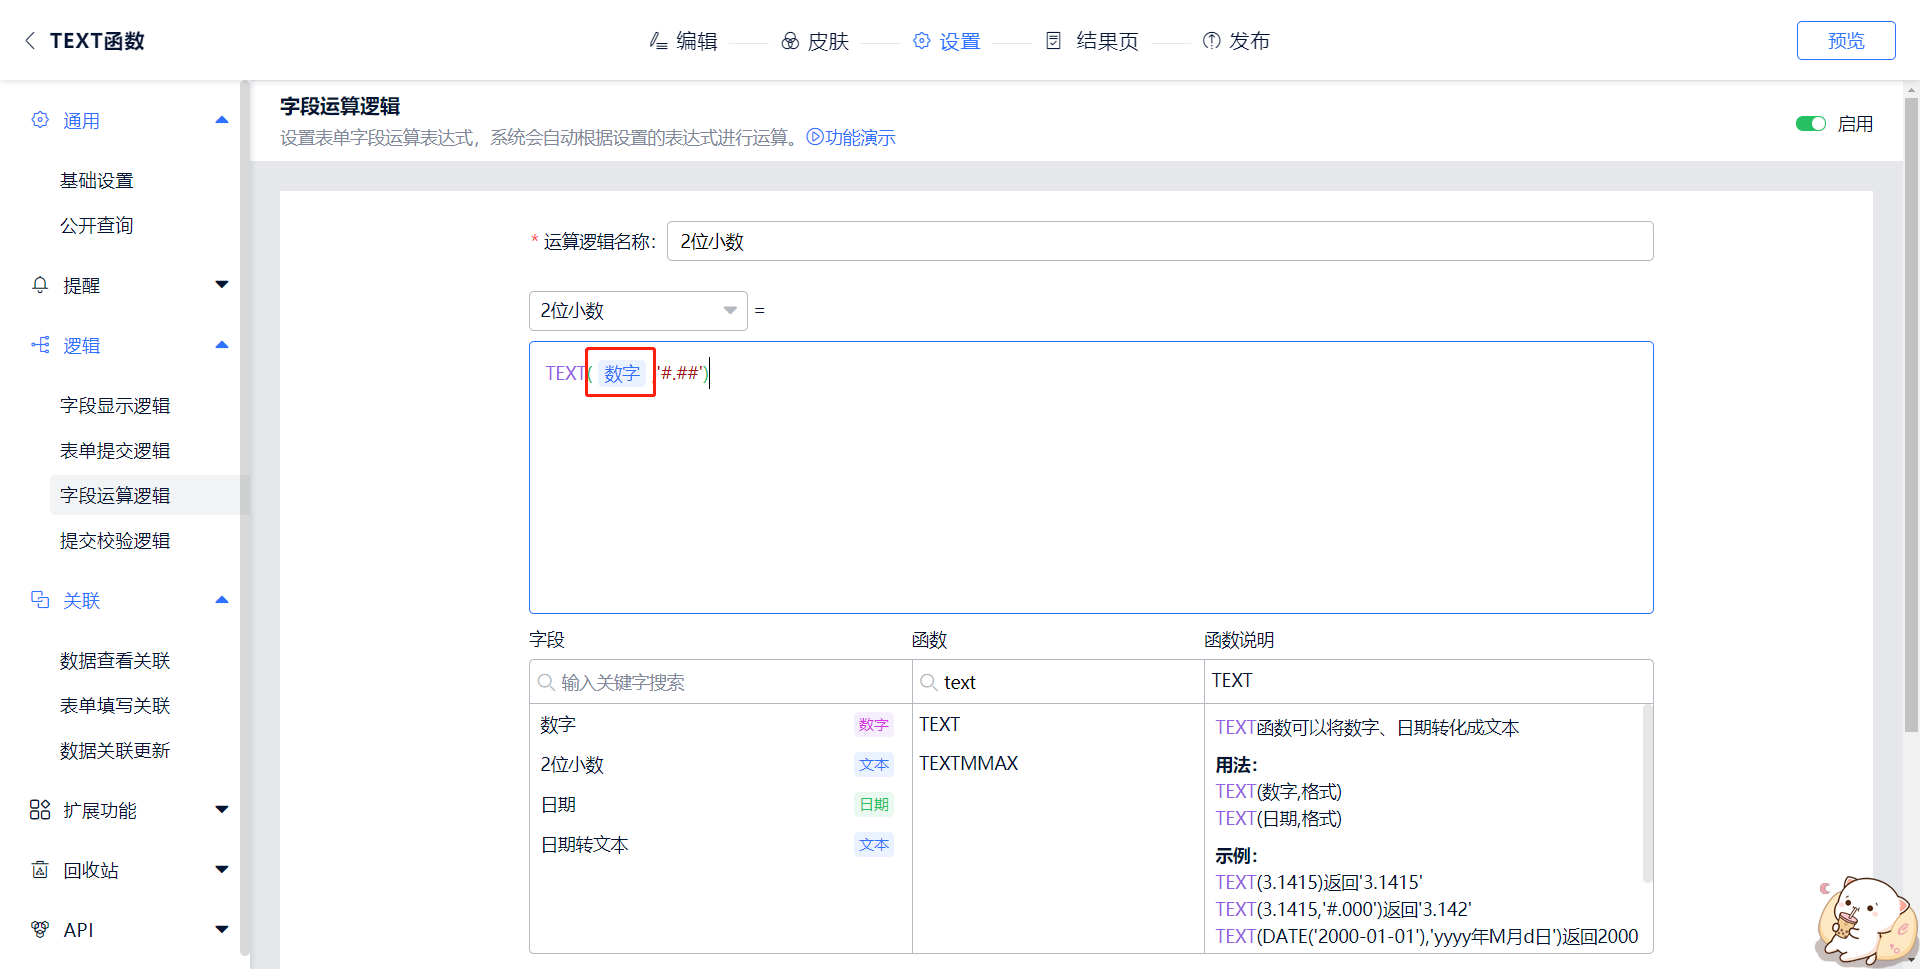
Task: Click the 扩展功能 grid icon
Action: coord(40,810)
